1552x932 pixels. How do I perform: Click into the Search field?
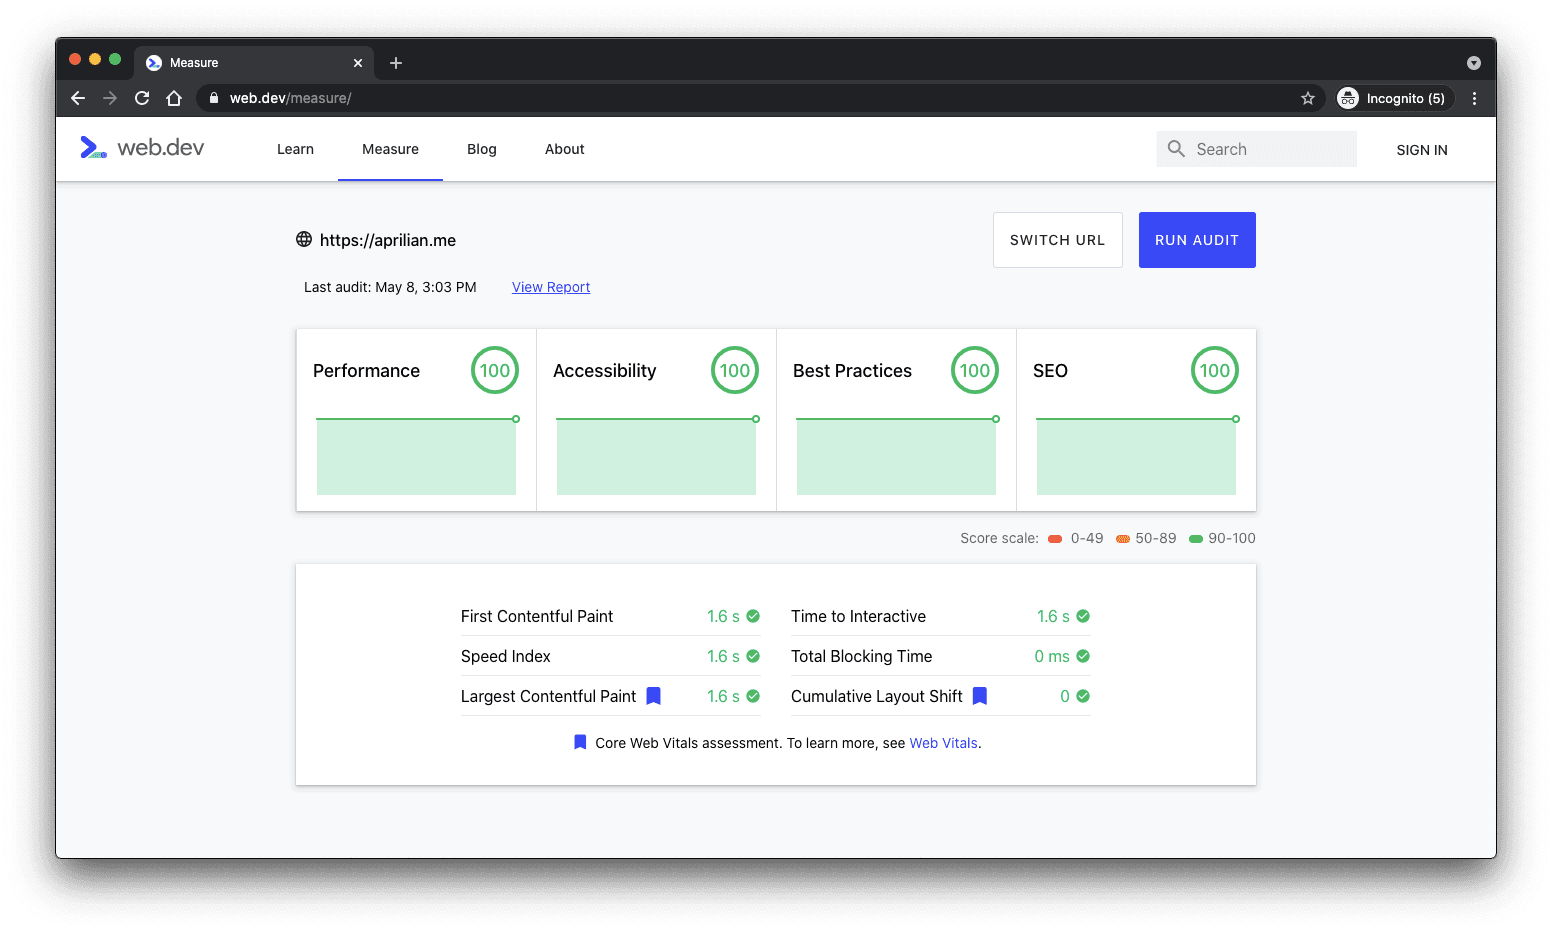pos(1257,149)
